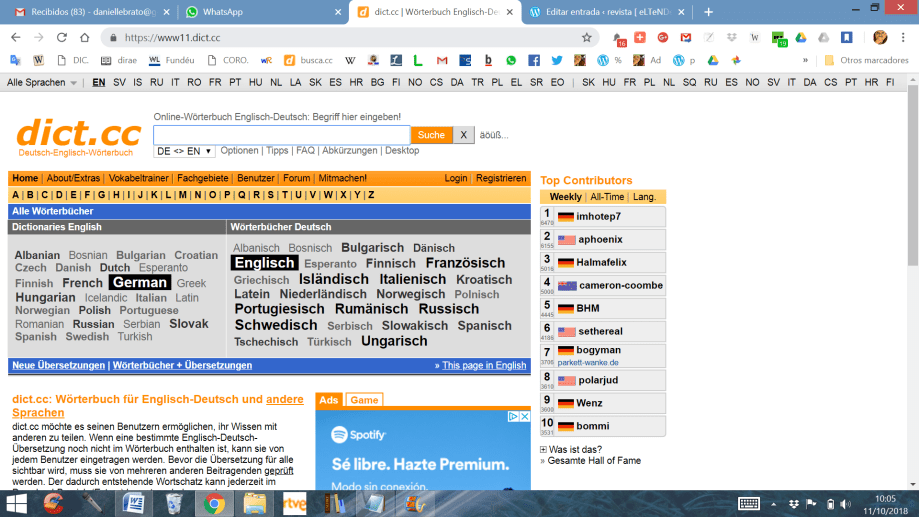Reload the page

[x=62, y=37]
